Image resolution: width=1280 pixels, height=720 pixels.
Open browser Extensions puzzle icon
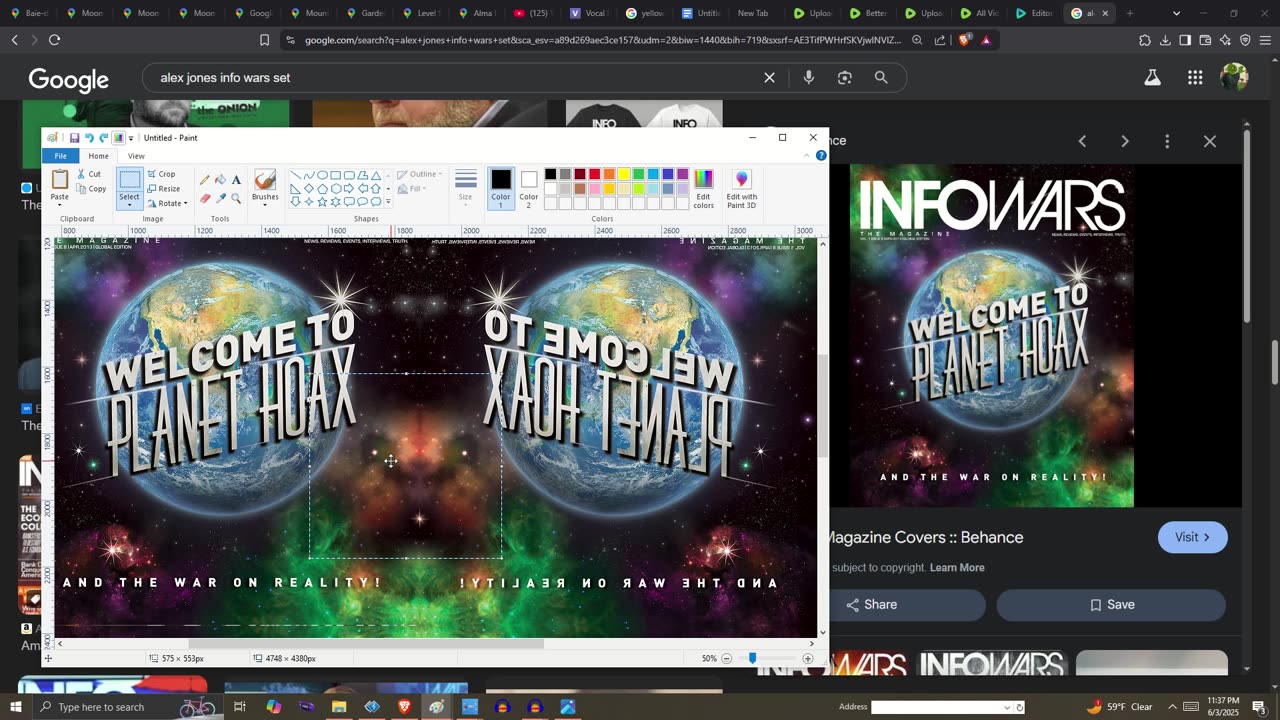(x=1145, y=40)
